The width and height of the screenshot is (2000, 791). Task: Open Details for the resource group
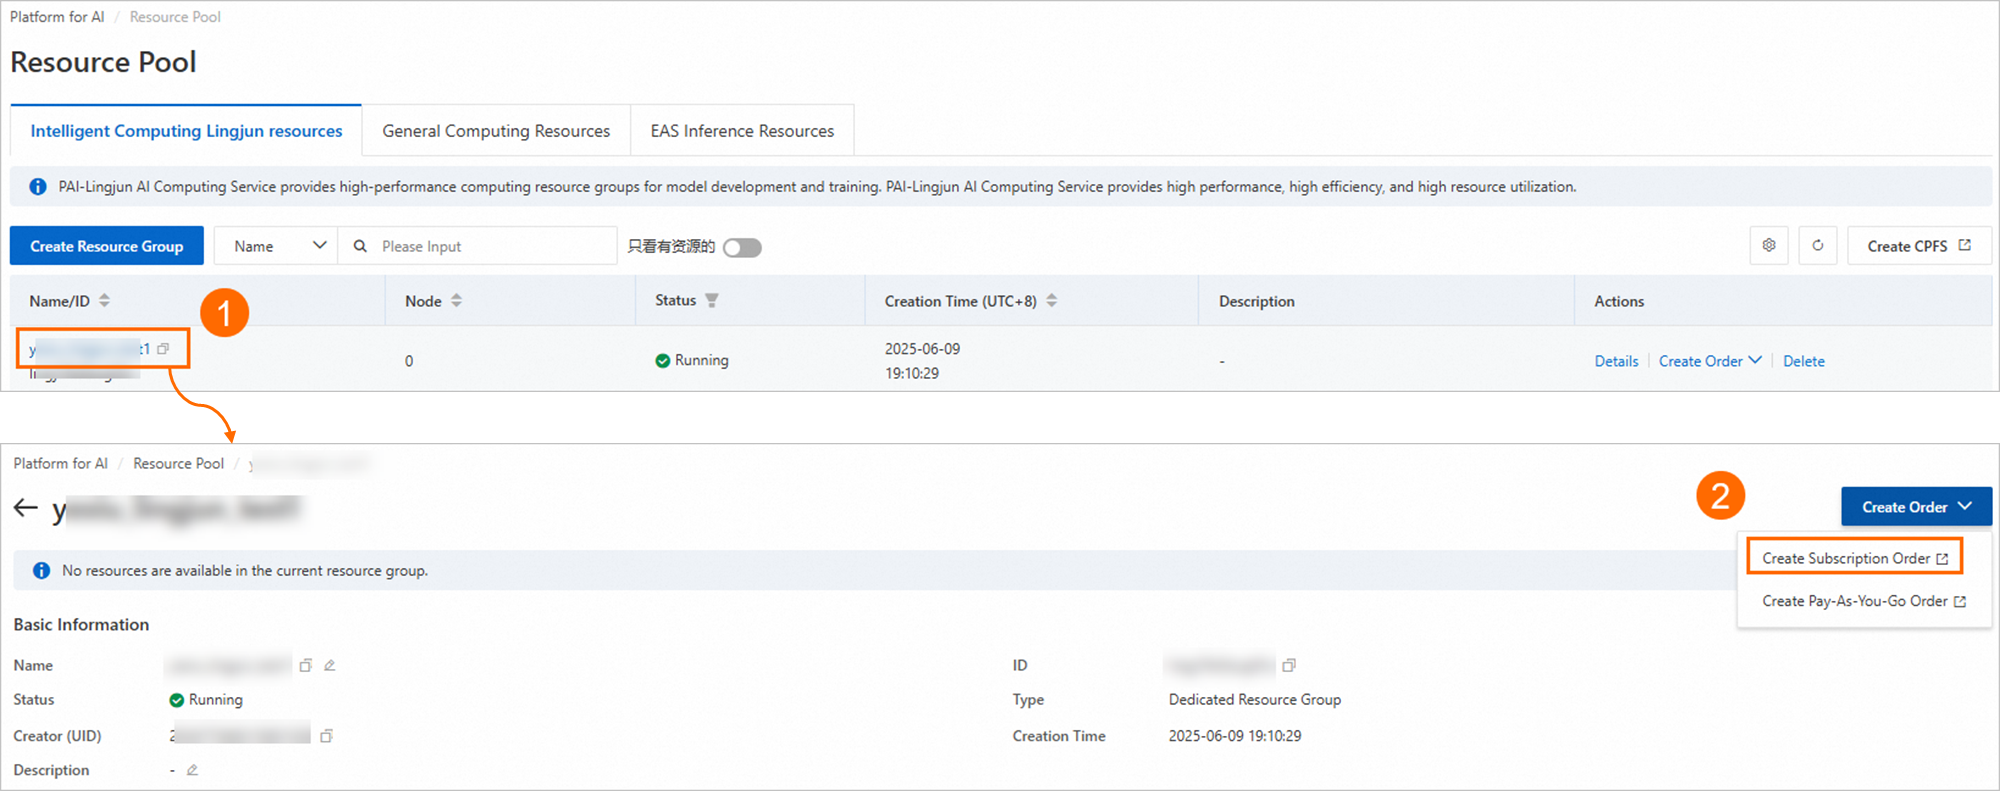coord(1616,361)
